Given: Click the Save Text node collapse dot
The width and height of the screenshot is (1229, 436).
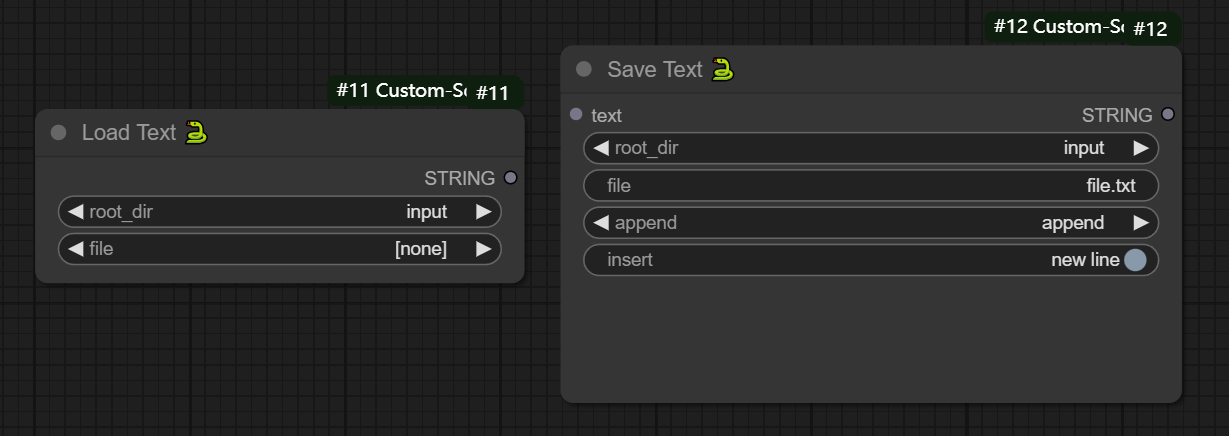Looking at the screenshot, I should click(x=584, y=69).
